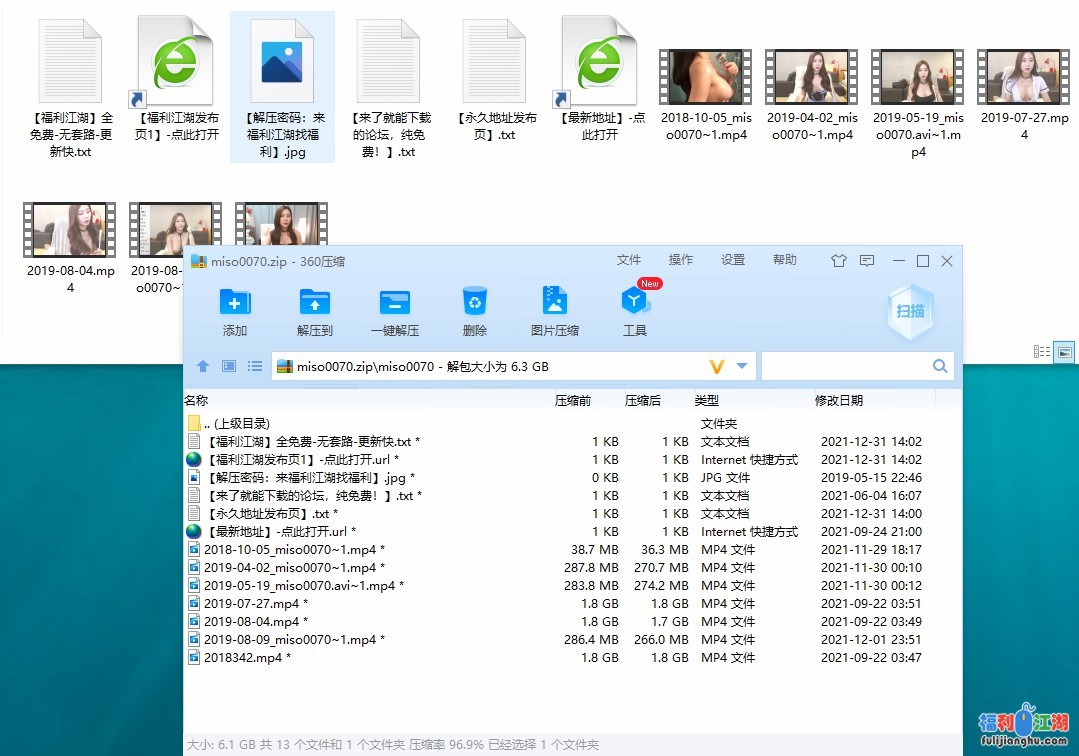Open the yellow V member dropdown
1079x756 pixels.
click(x=718, y=366)
